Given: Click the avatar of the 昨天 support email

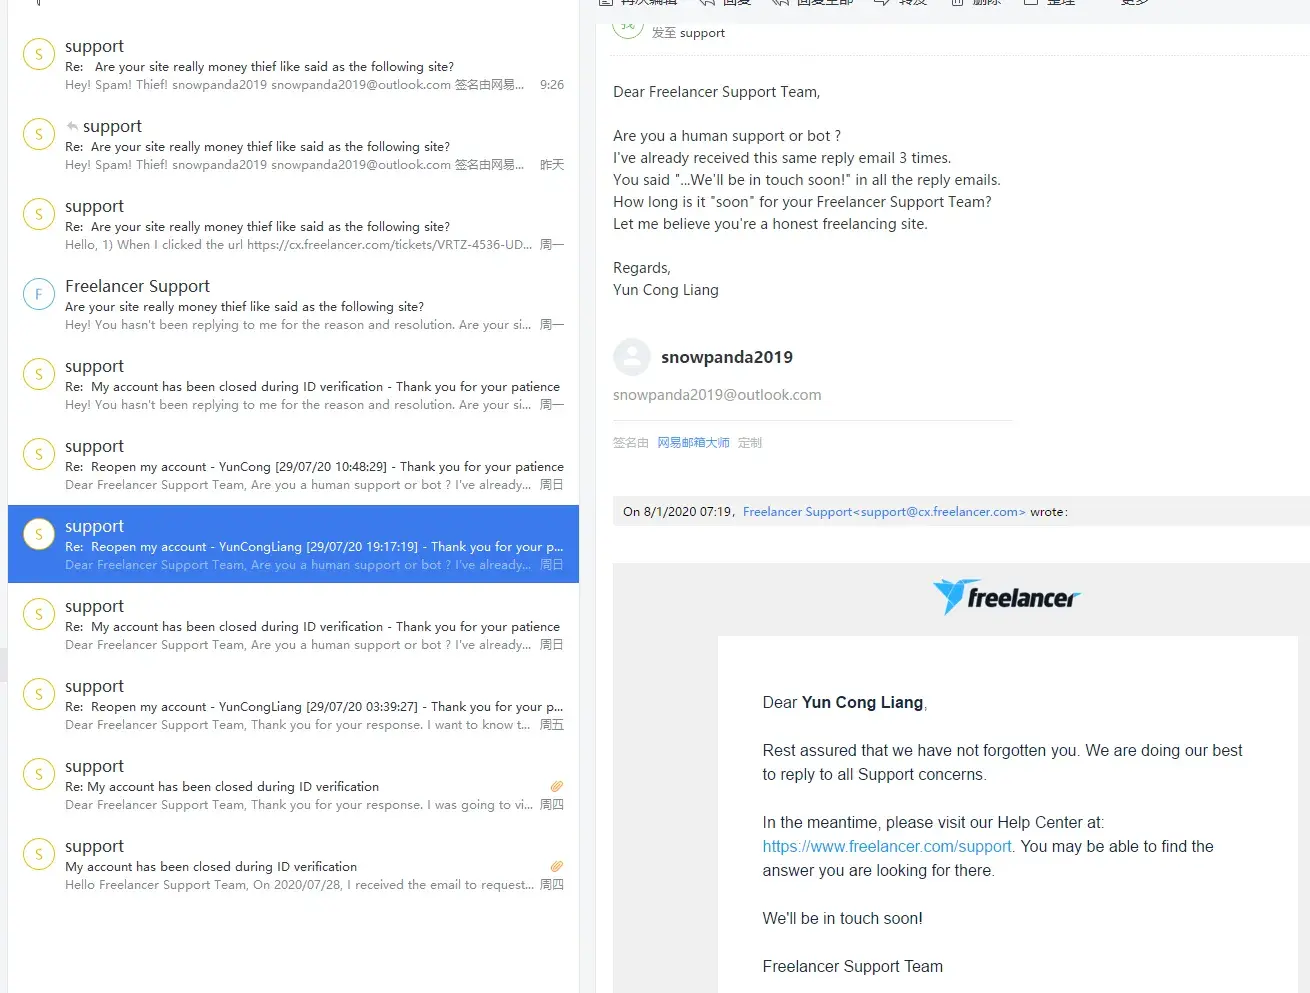Looking at the screenshot, I should (x=38, y=134).
